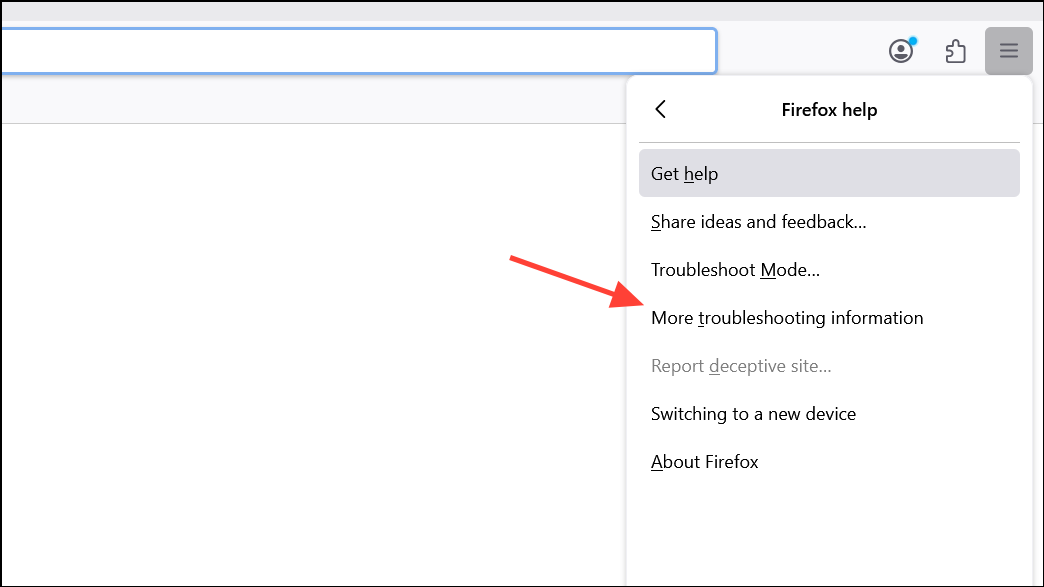Select Get help menu entry
Image resolution: width=1044 pixels, height=587 pixels.
click(829, 173)
